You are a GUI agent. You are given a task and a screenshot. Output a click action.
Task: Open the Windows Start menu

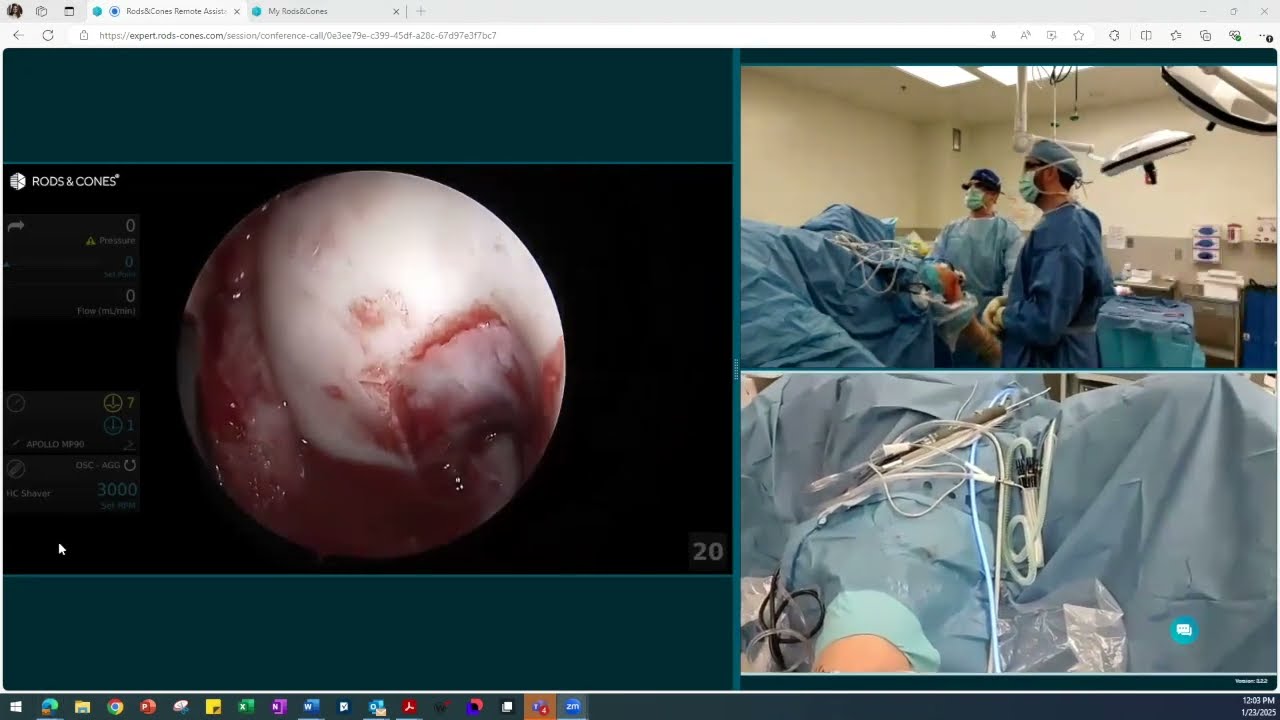16,707
